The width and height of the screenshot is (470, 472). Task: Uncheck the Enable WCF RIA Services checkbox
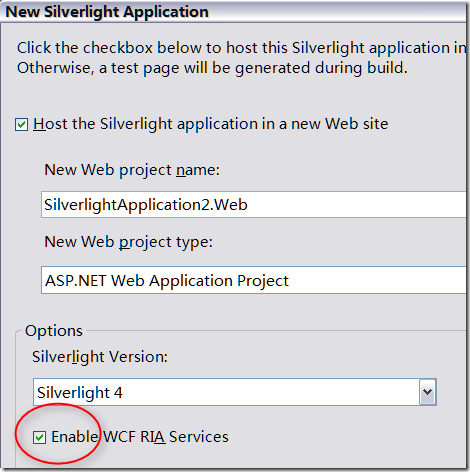click(x=39, y=437)
